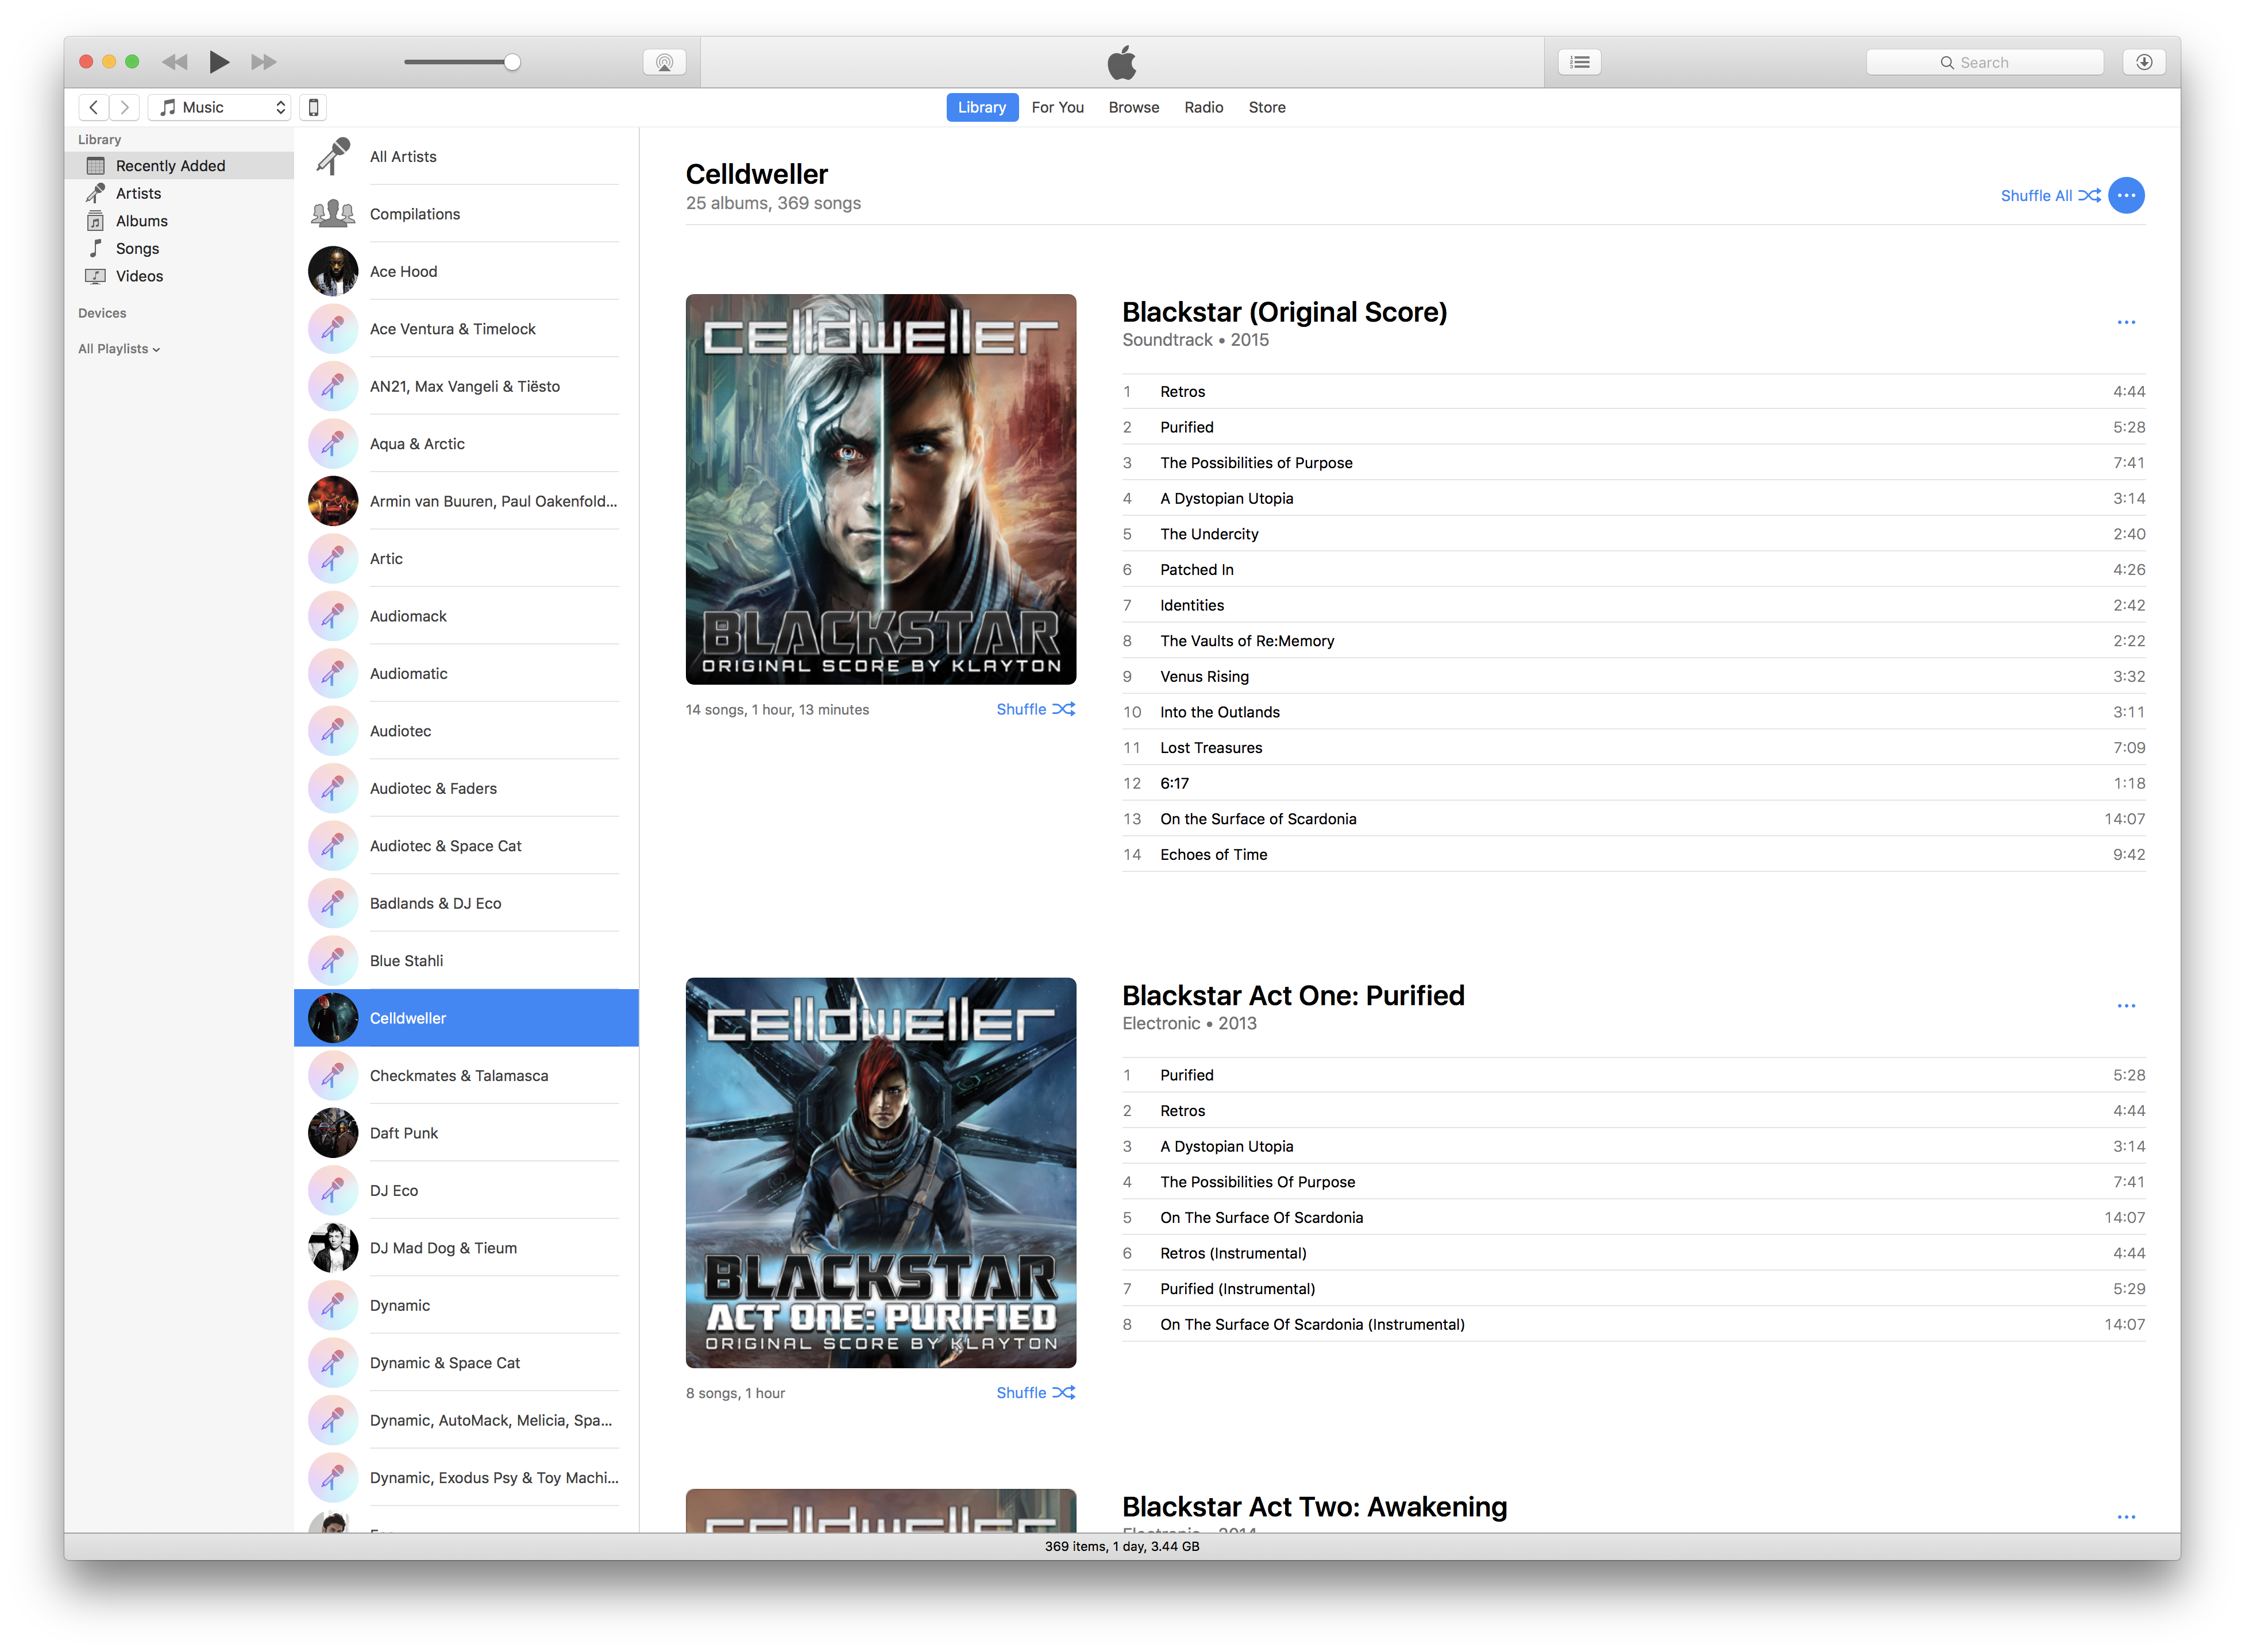Click the AirPlay icon
The height and width of the screenshot is (1652, 2245).
pyautogui.click(x=664, y=62)
